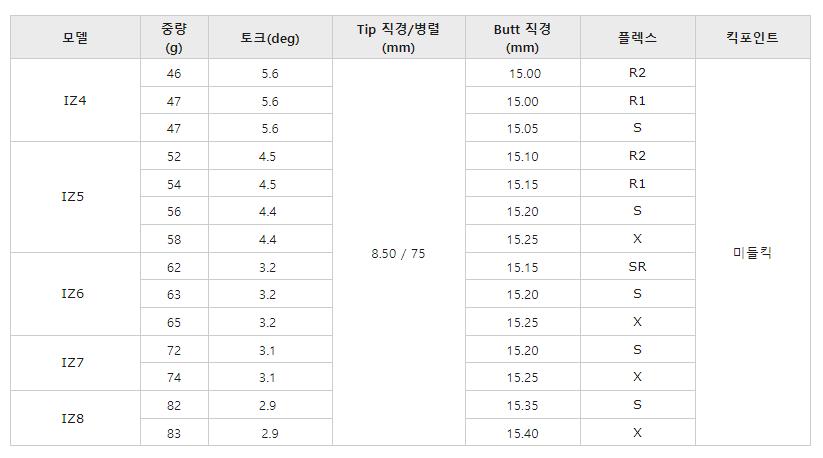
Task: Select the 플렉스 column header
Action: point(637,38)
